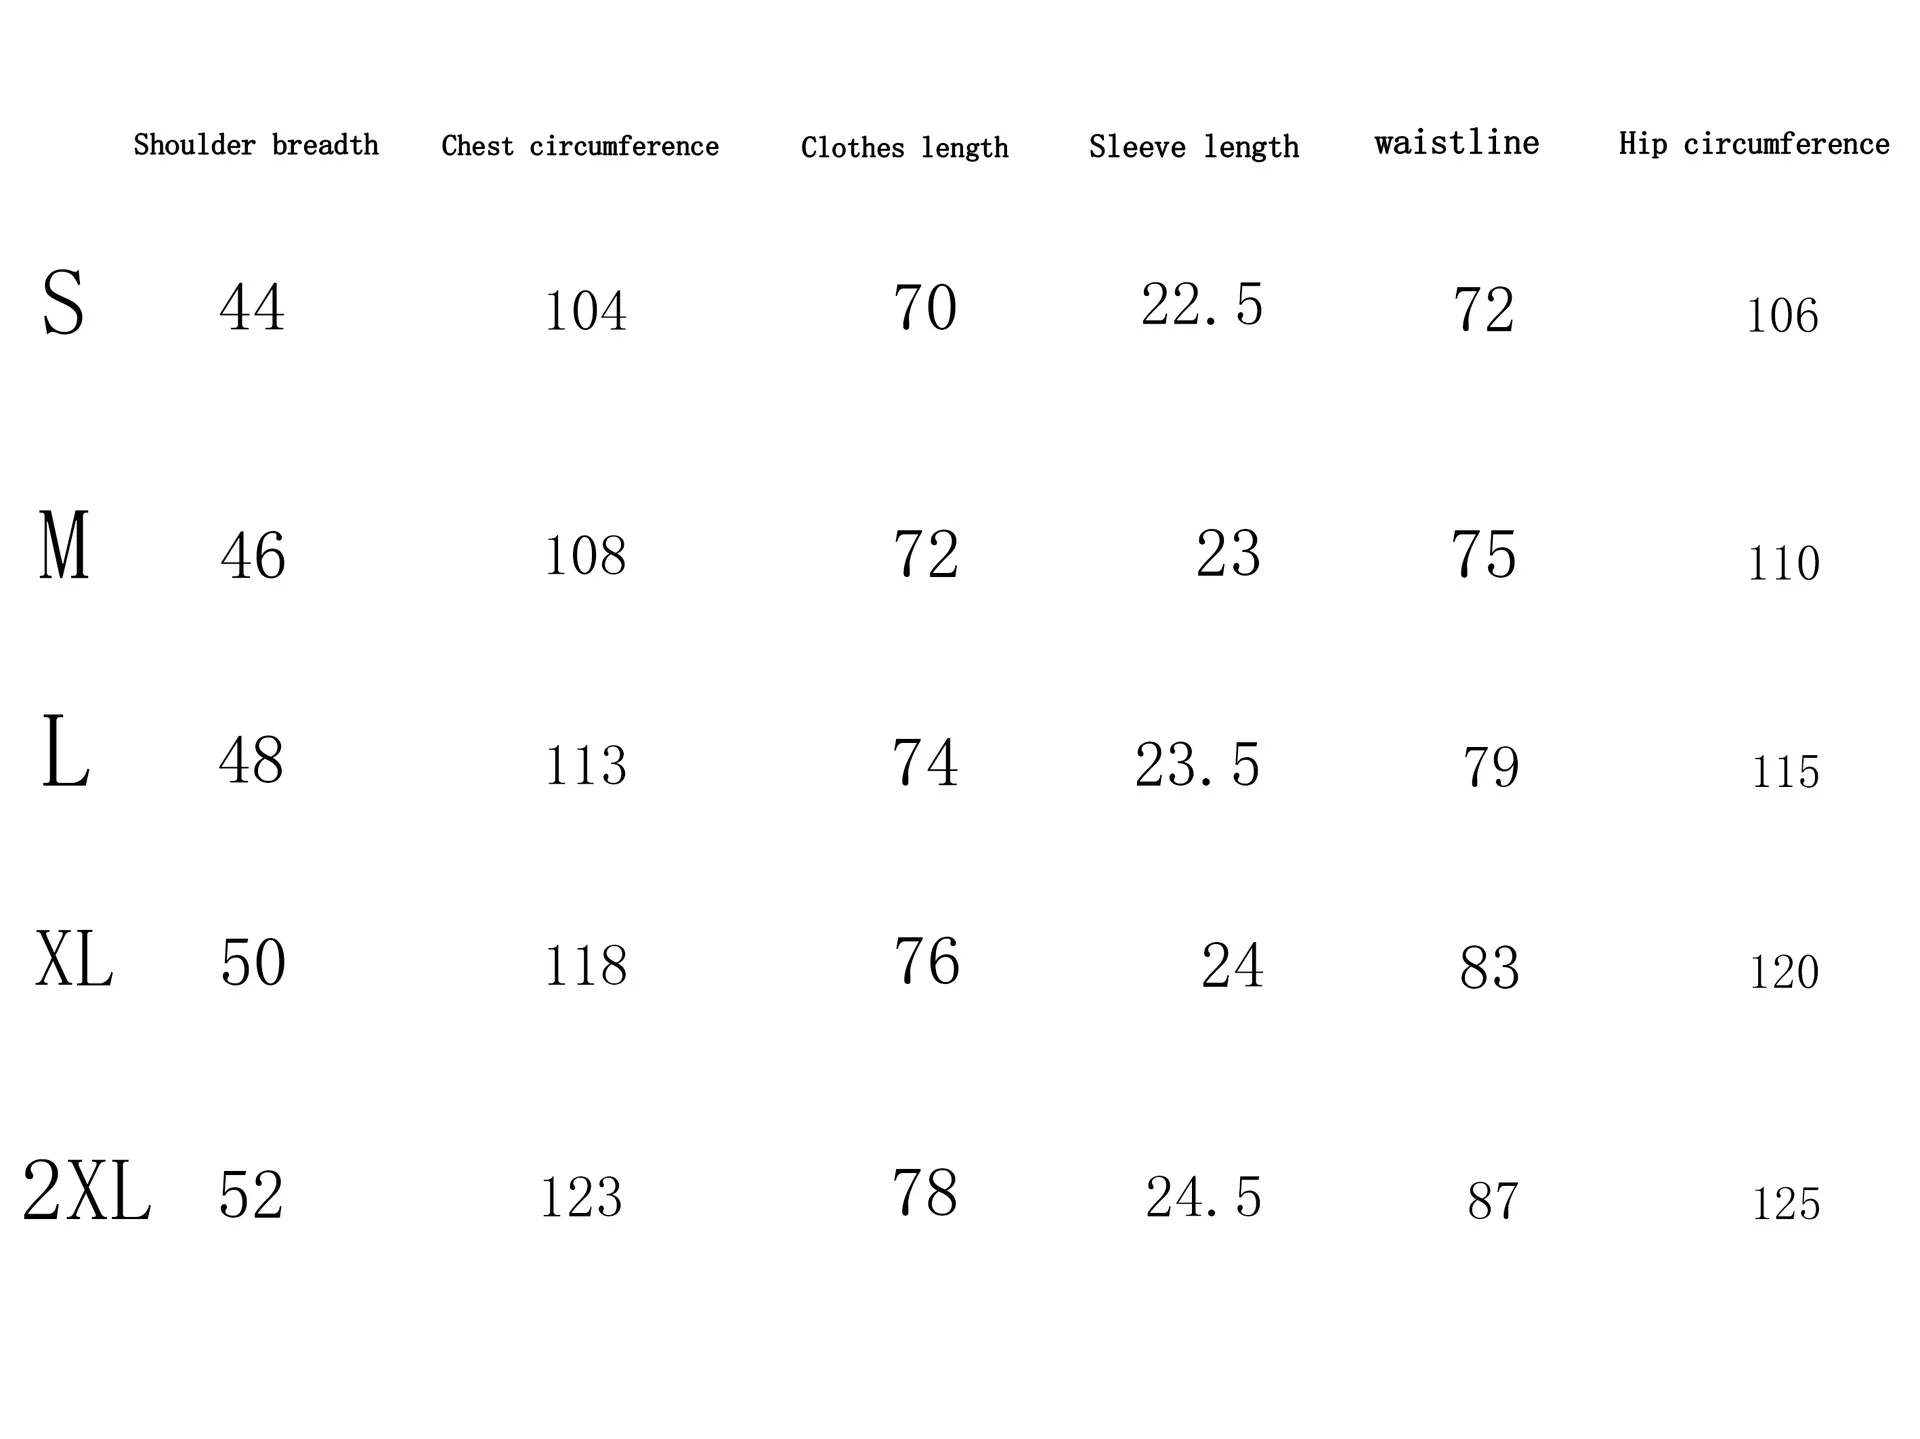Click the Sleeve length header
Screen dimensions: 1920x1439
point(1194,147)
